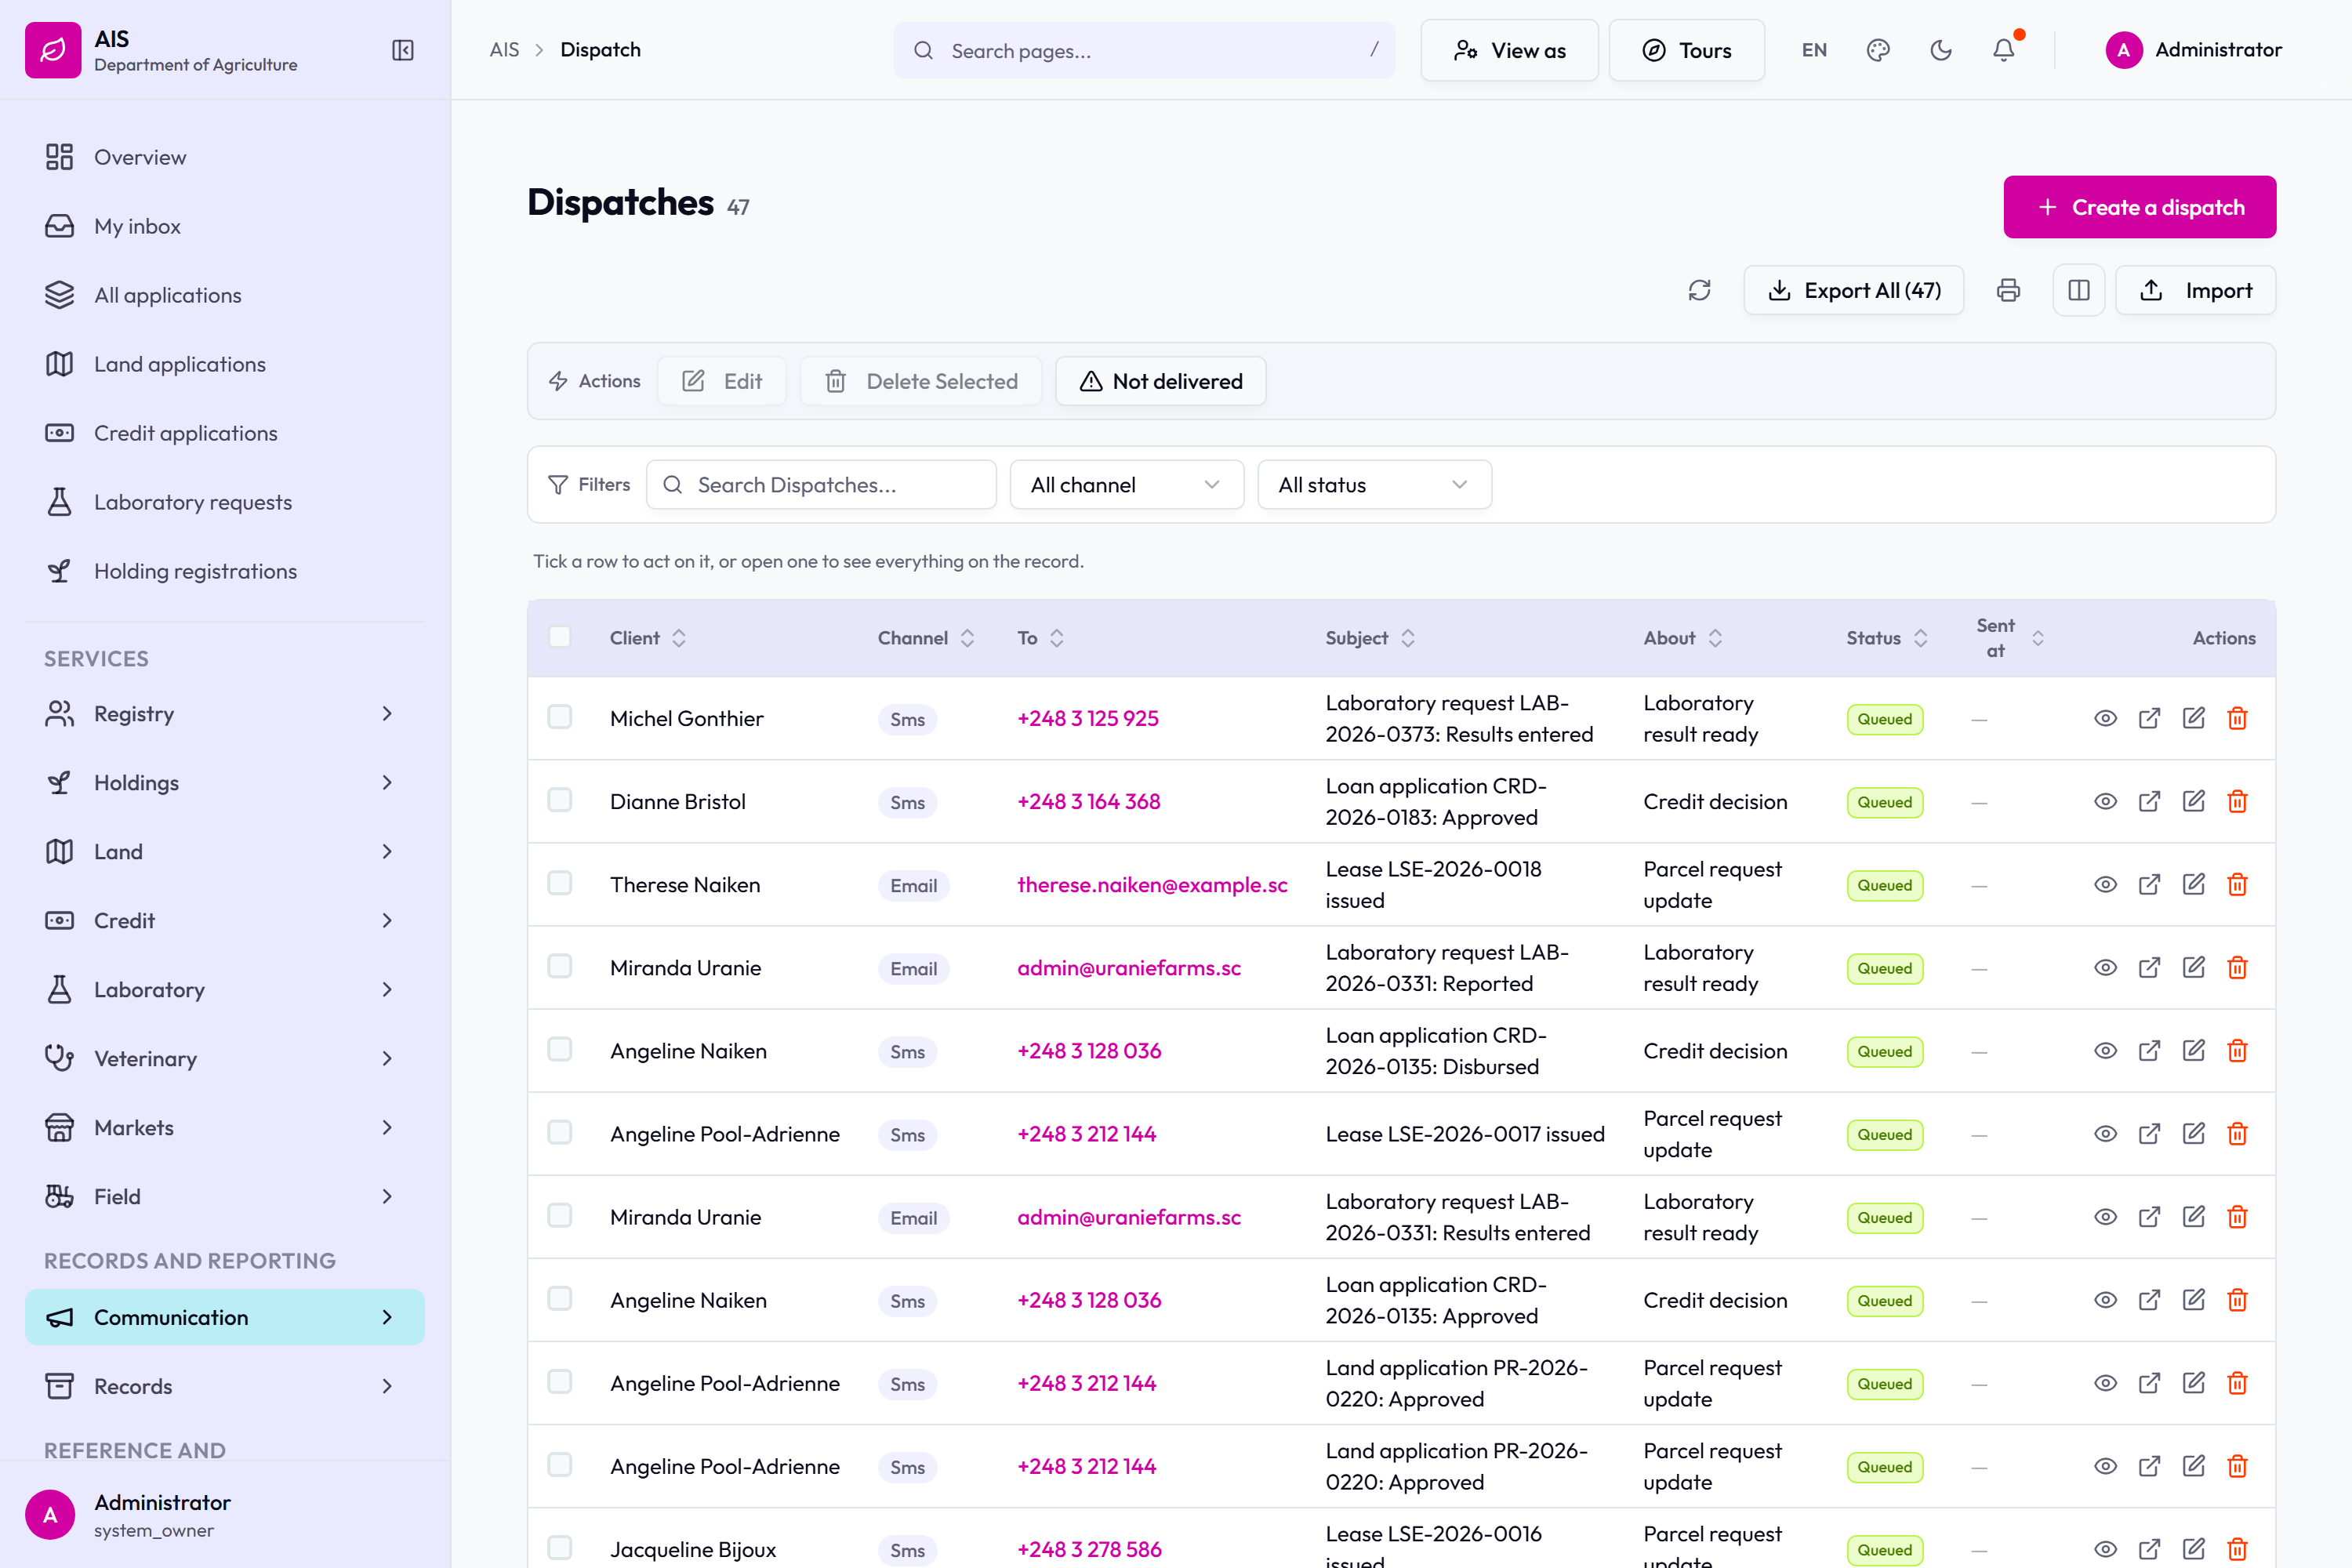The image size is (2352, 1568).
Task: Go to My inbox
Action: click(x=224, y=226)
